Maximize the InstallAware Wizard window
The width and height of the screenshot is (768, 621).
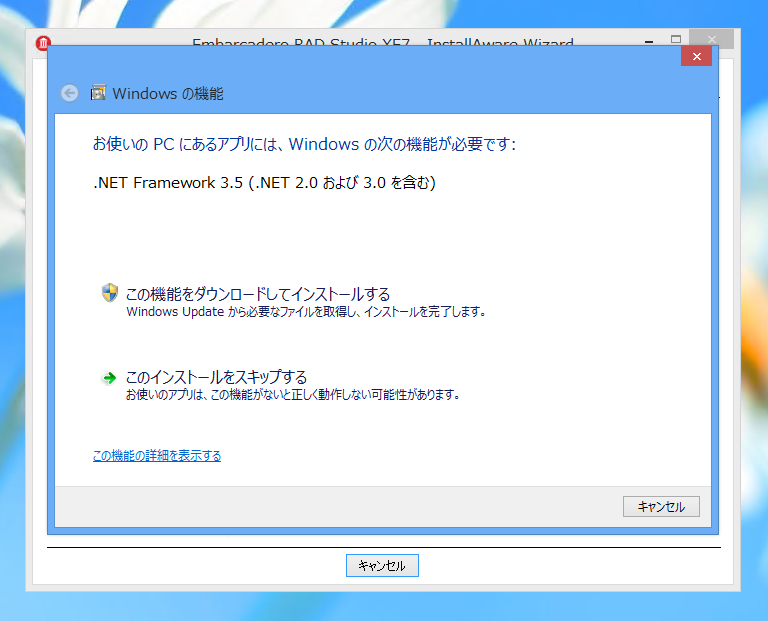pyautogui.click(x=676, y=39)
